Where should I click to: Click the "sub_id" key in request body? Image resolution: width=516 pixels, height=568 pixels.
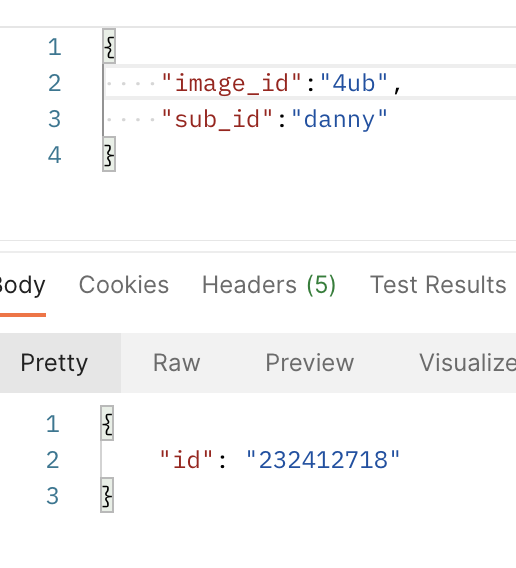click(x=217, y=119)
